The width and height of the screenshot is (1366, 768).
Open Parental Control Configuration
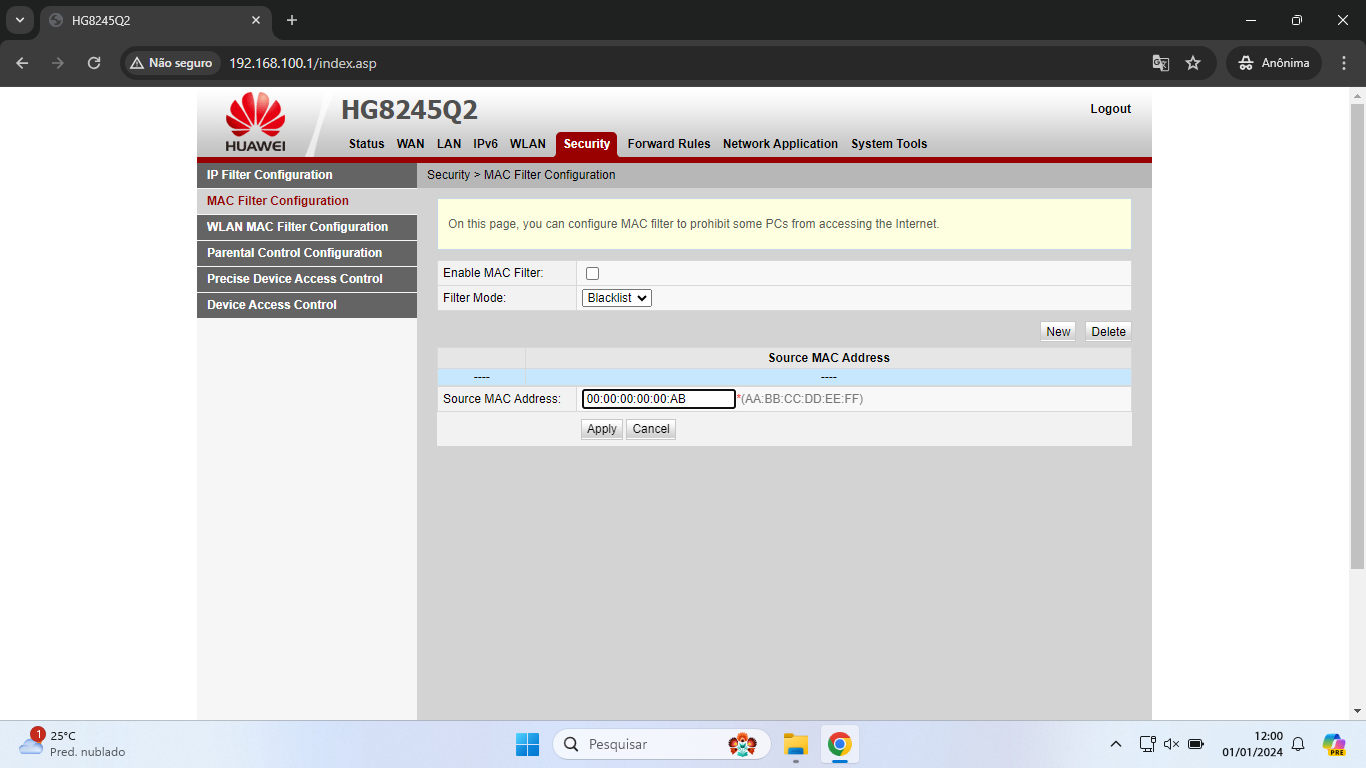pos(307,253)
